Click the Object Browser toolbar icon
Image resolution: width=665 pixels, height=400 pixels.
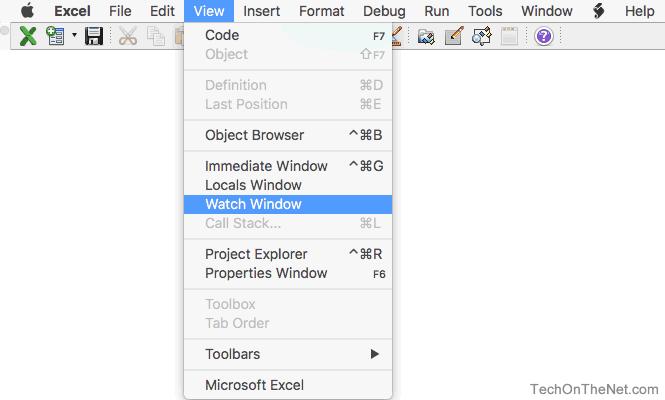coord(481,36)
